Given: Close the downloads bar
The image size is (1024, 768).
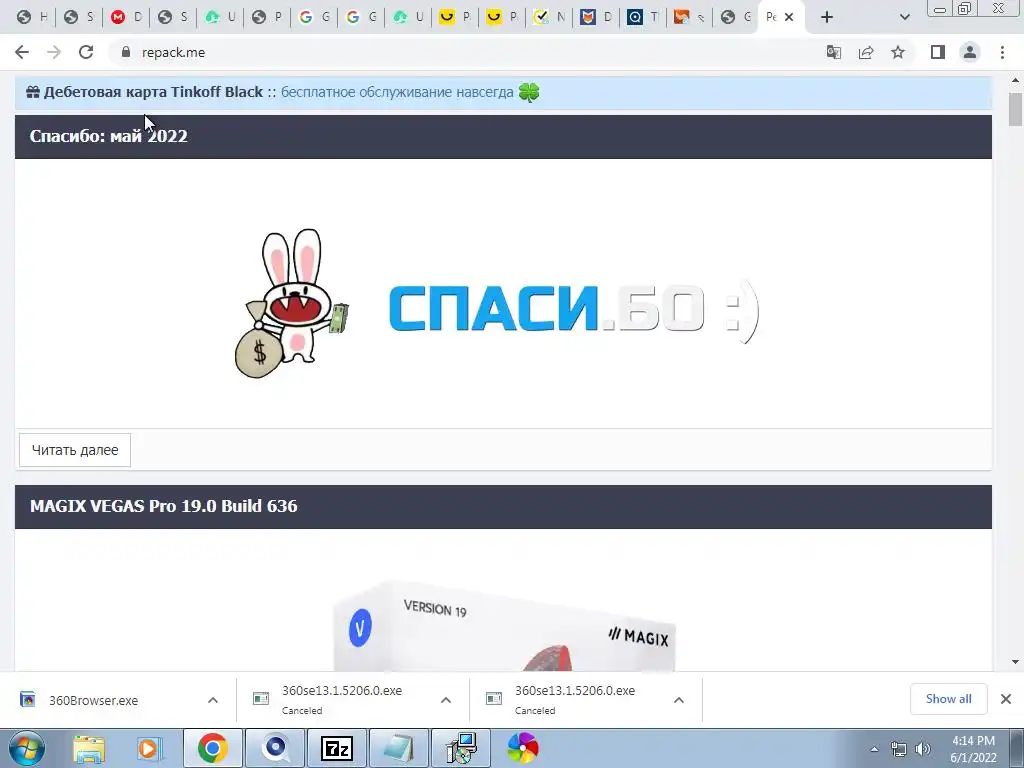Looking at the screenshot, I should [x=1006, y=699].
